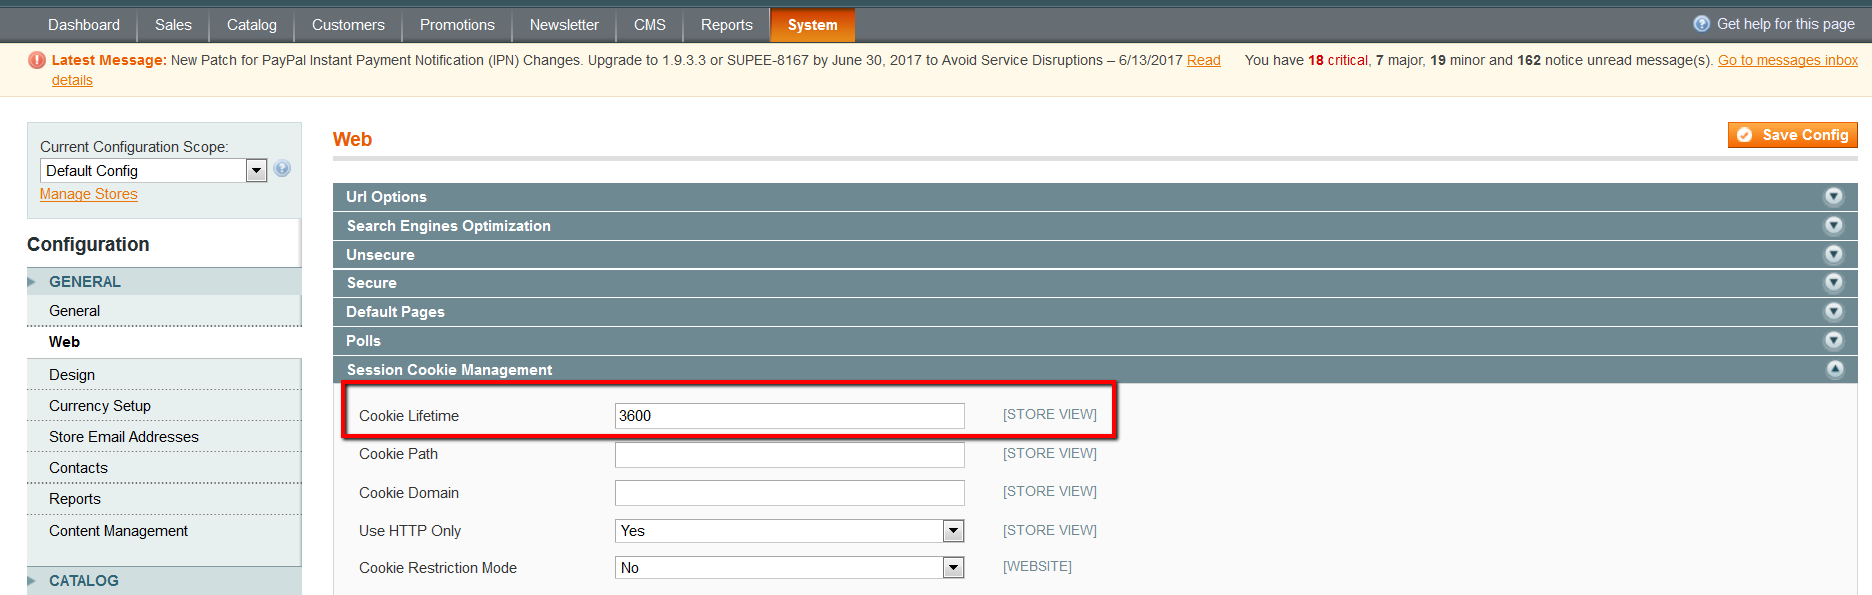
Task: Open the Manage Stores link
Action: click(x=89, y=194)
